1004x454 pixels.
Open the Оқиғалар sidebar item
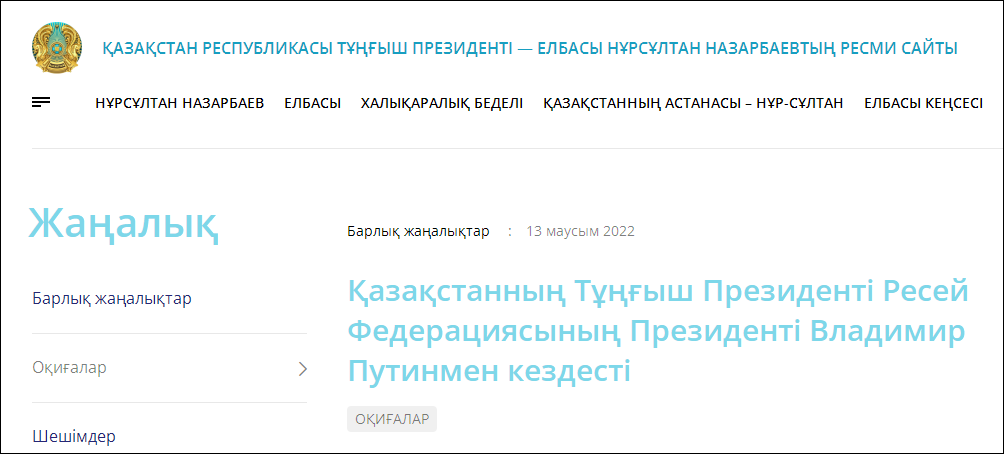click(70, 368)
